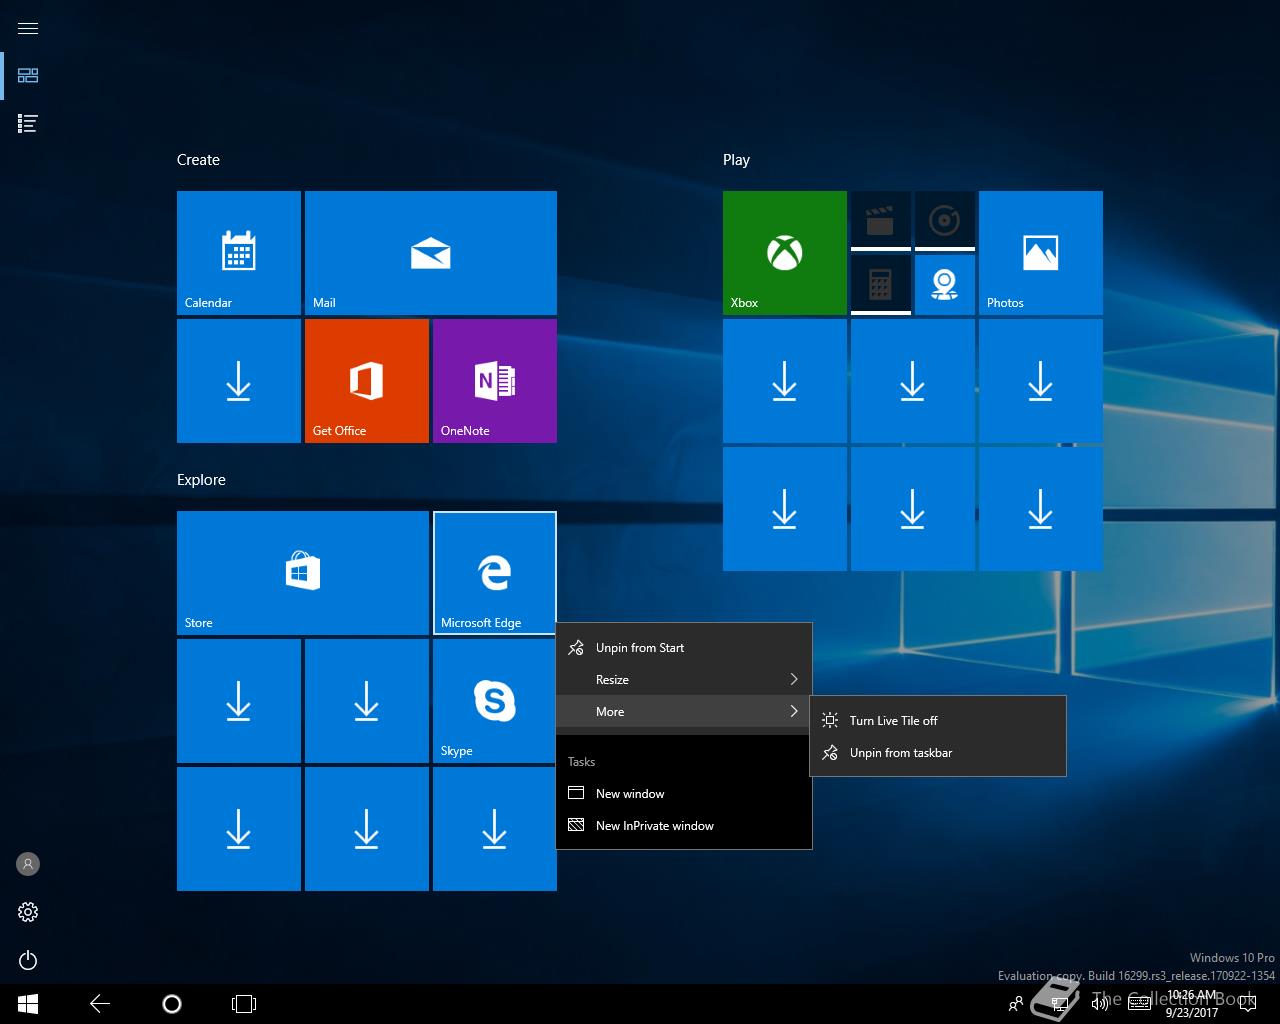Click the Create group heading
The width and height of the screenshot is (1280, 1024).
pos(198,160)
